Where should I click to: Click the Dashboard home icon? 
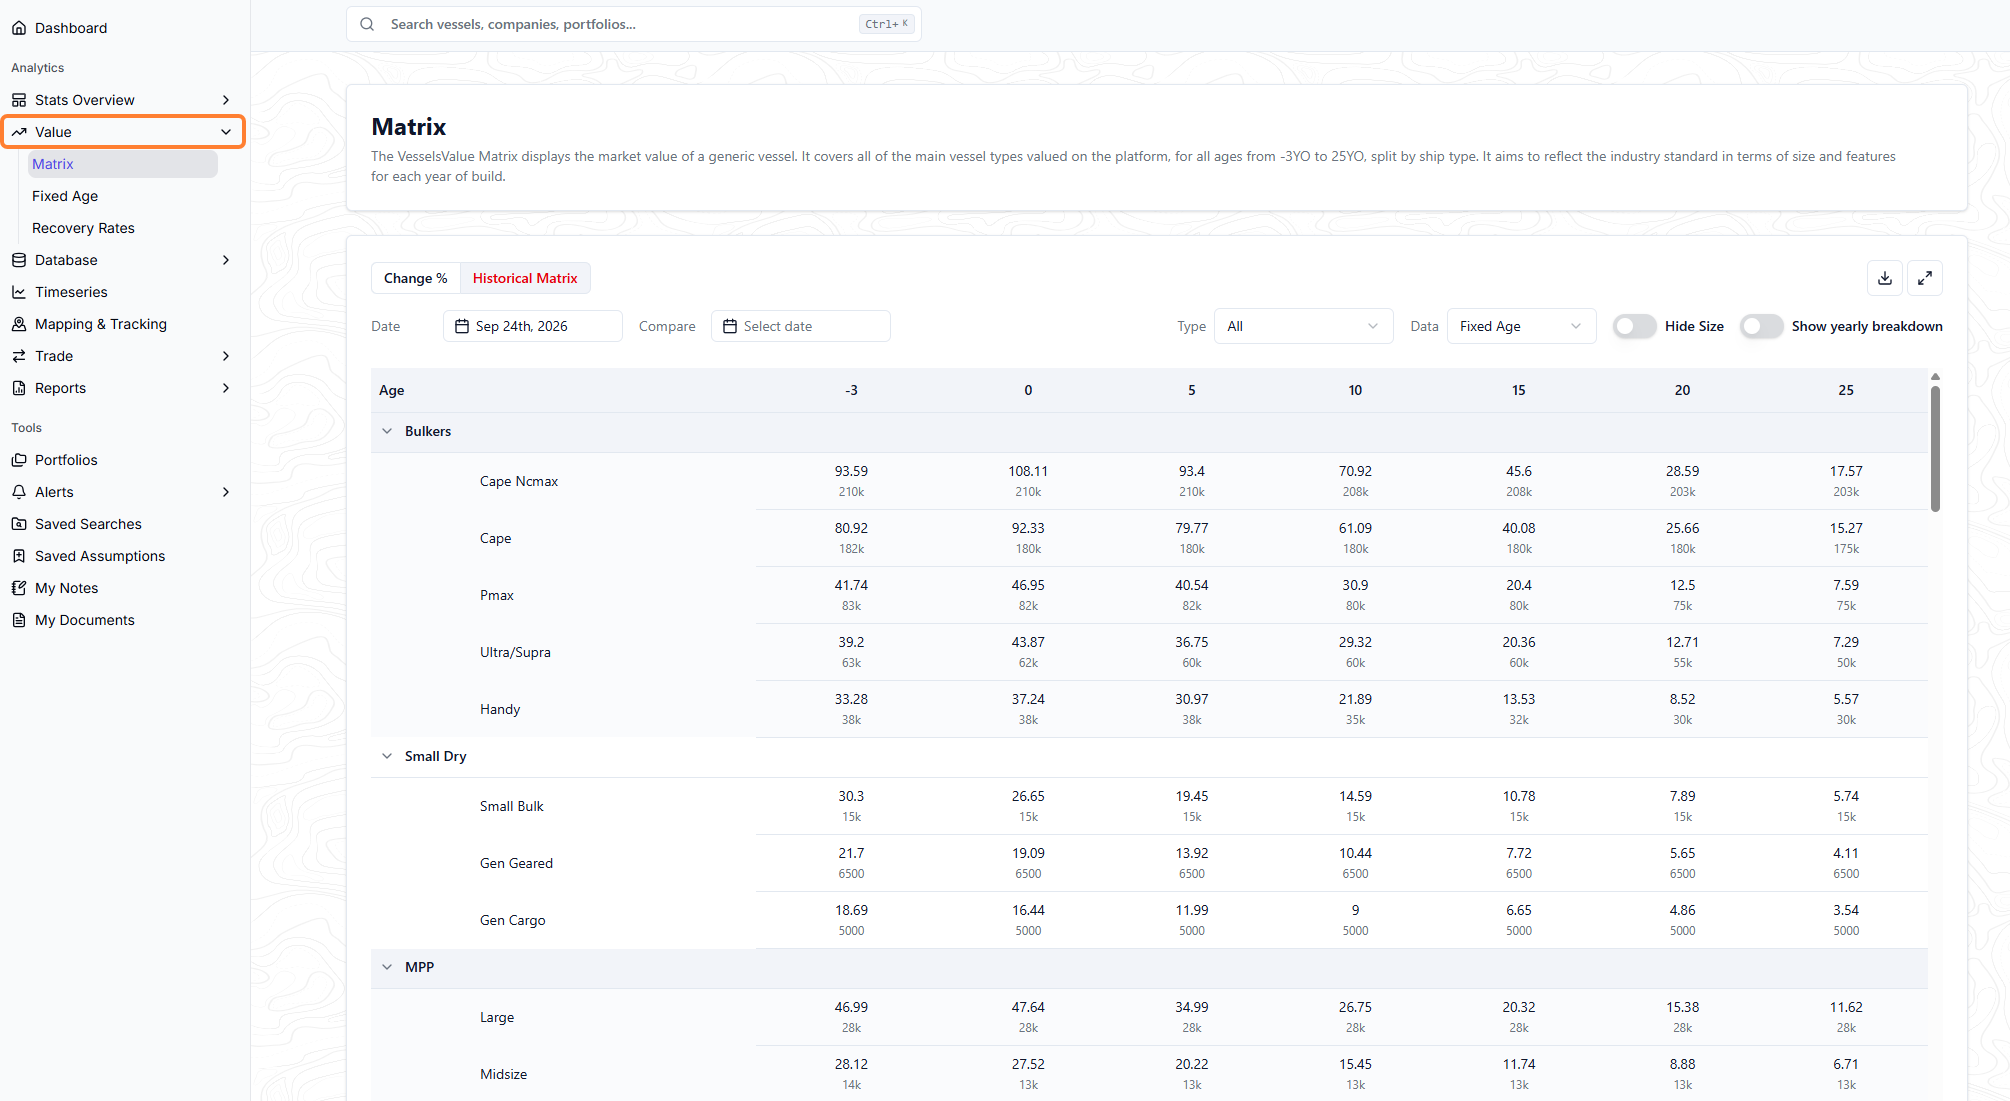point(19,28)
